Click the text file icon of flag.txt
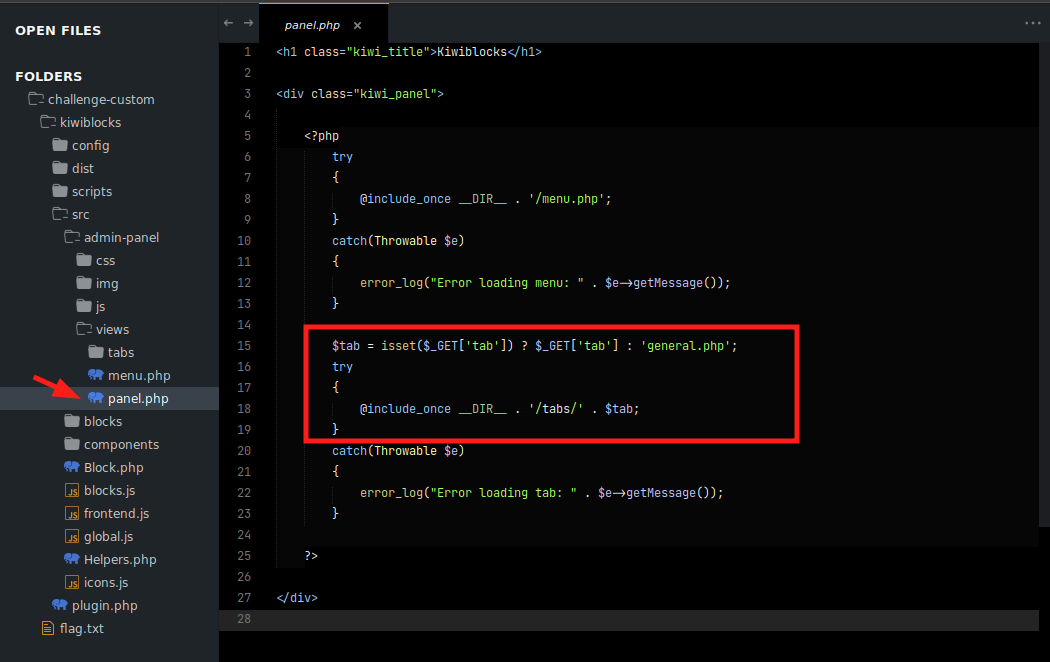1050x662 pixels. pos(48,629)
